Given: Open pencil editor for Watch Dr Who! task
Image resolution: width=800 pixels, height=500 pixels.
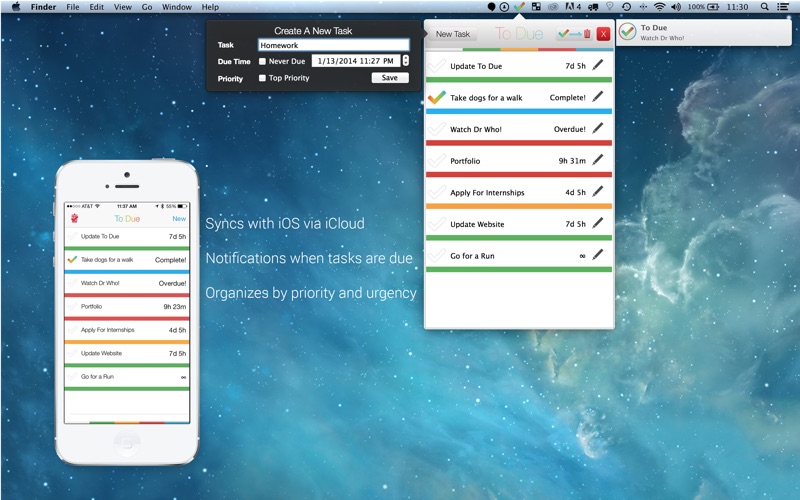Looking at the screenshot, I should coord(597,128).
